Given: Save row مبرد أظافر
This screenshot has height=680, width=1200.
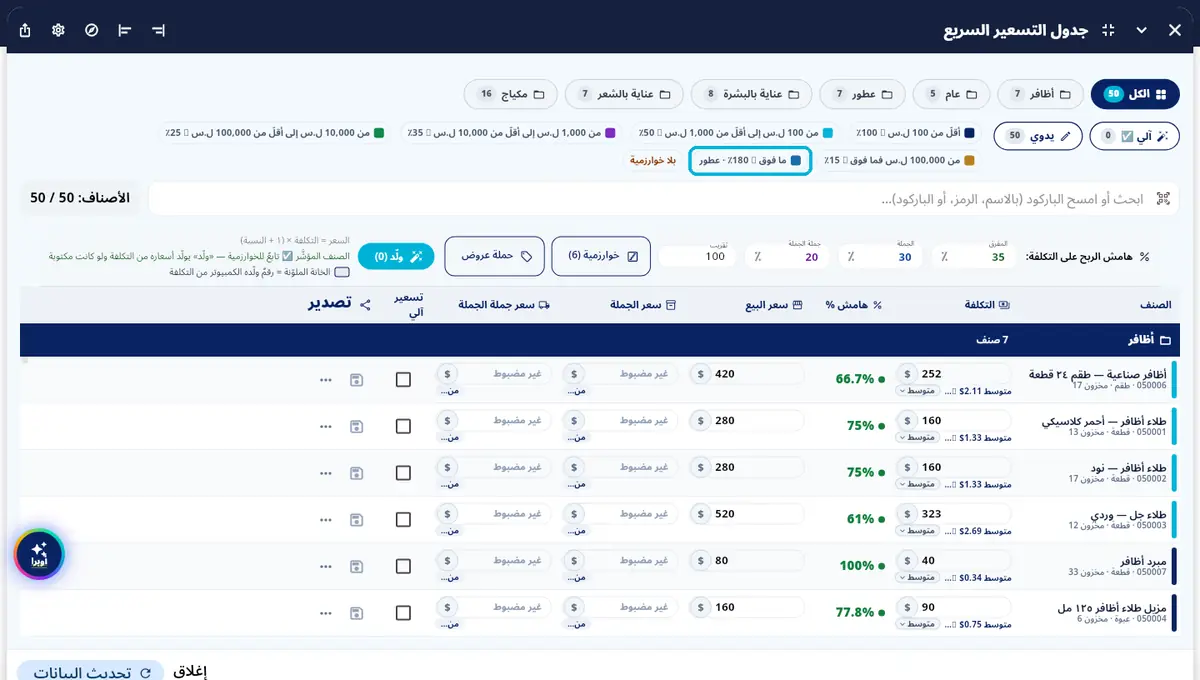Looking at the screenshot, I should pos(357,567).
